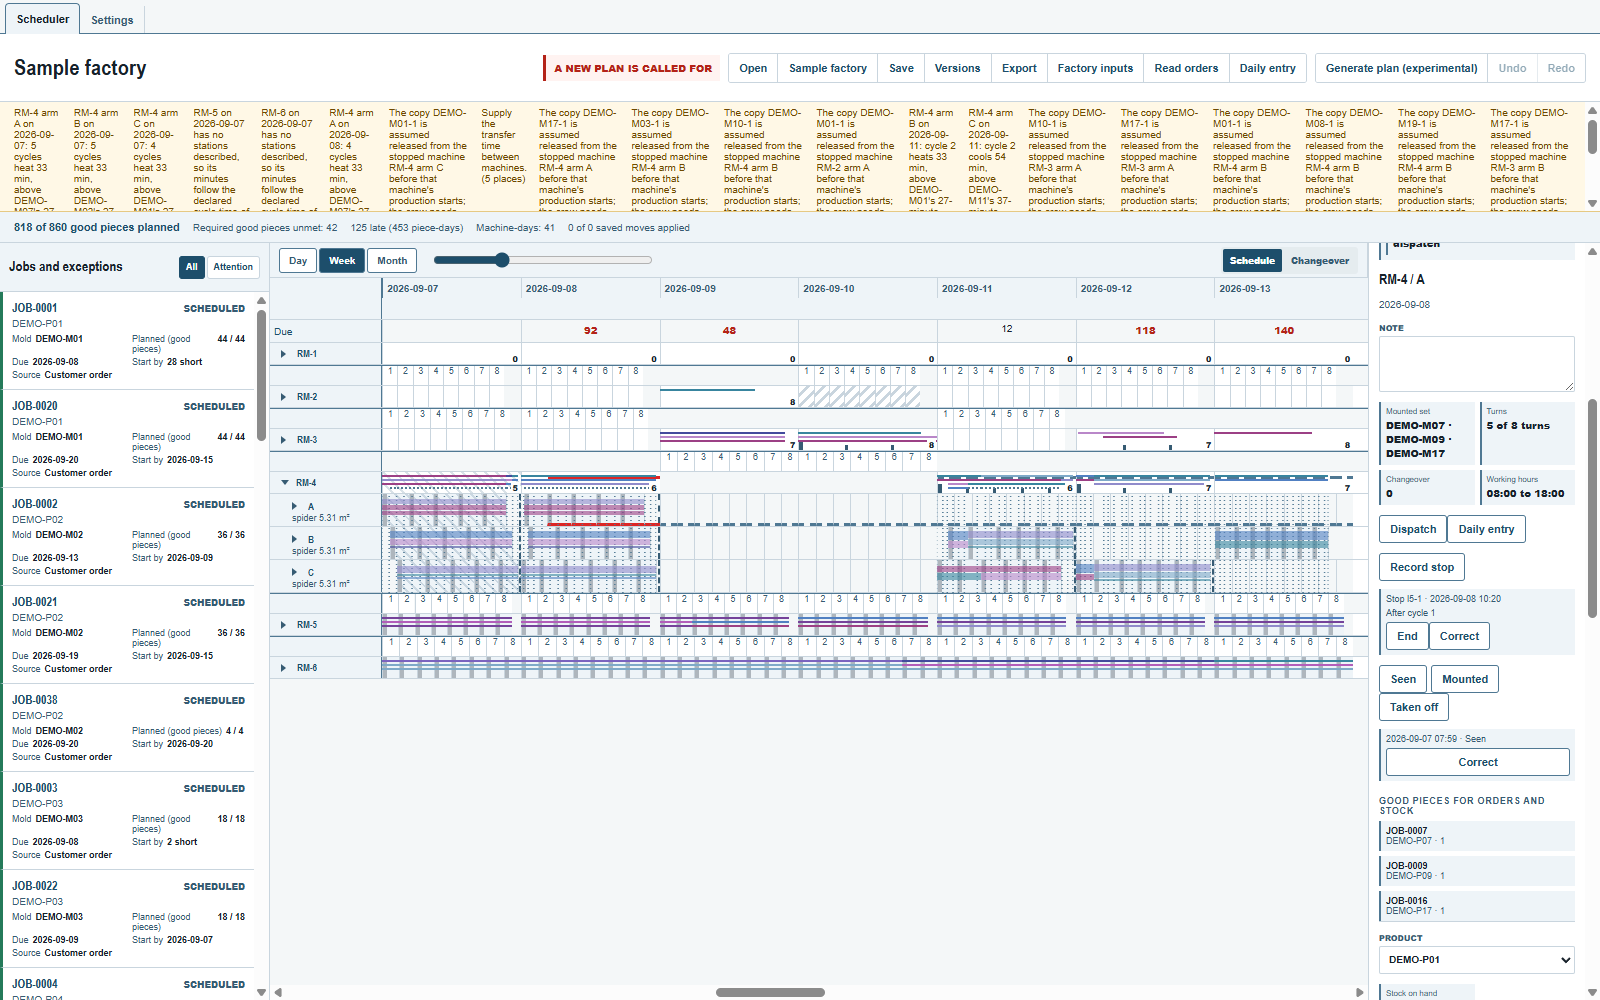Open the DEMO-P01 product dropdown
Viewport: 1600px width, 1000px height.
[1477, 960]
